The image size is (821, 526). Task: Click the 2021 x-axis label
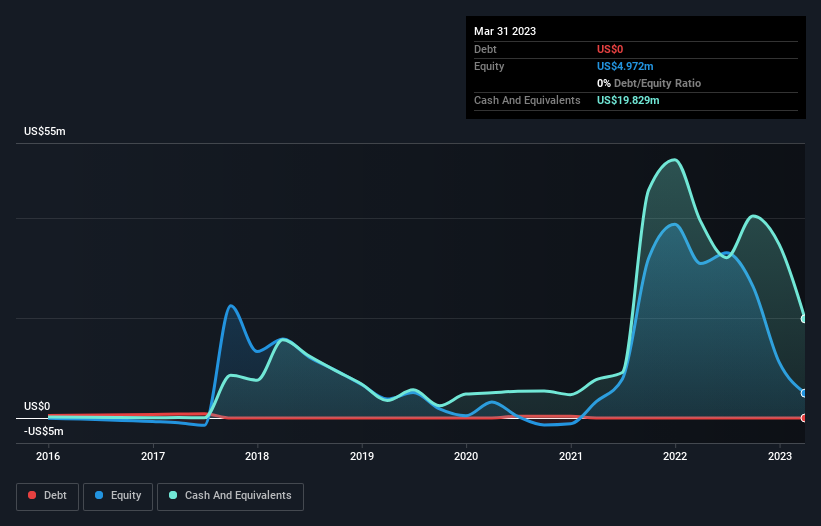(x=571, y=456)
